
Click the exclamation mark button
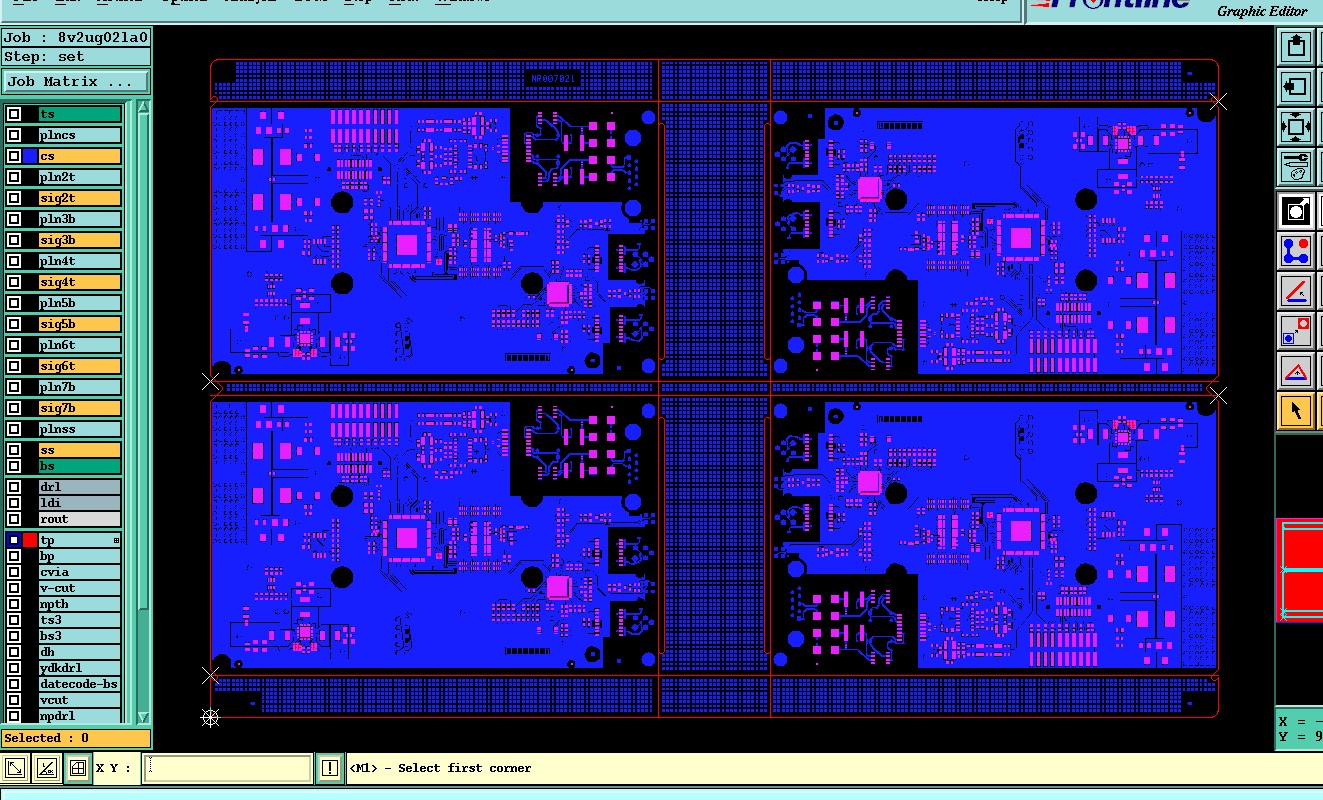(x=330, y=768)
